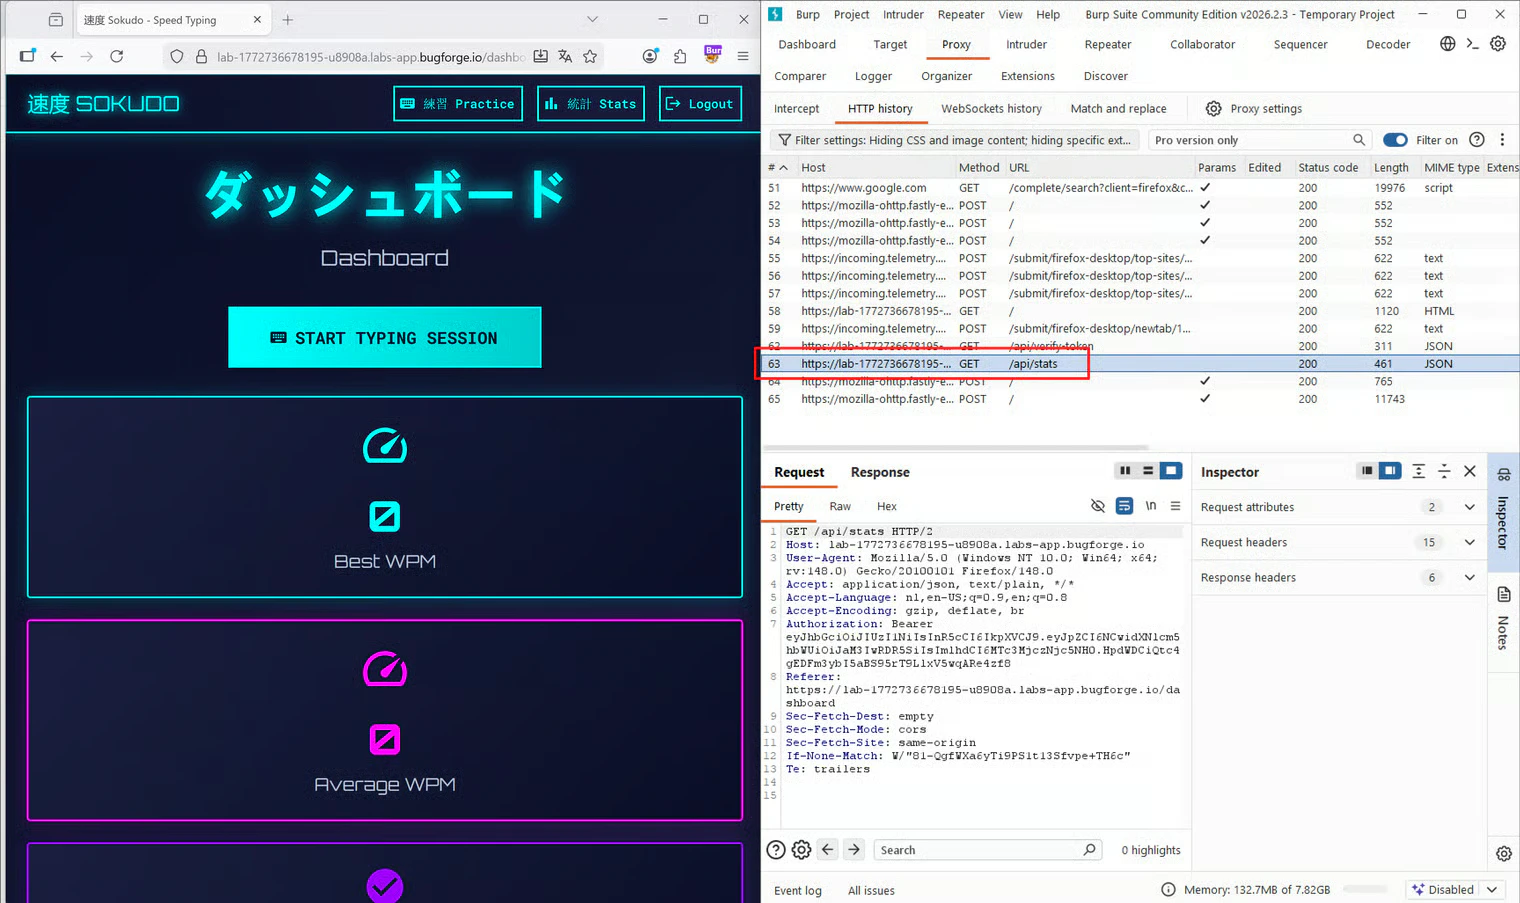Viewport: 1520px width, 903px height.
Task: Open the Project menu
Action: pos(851,14)
